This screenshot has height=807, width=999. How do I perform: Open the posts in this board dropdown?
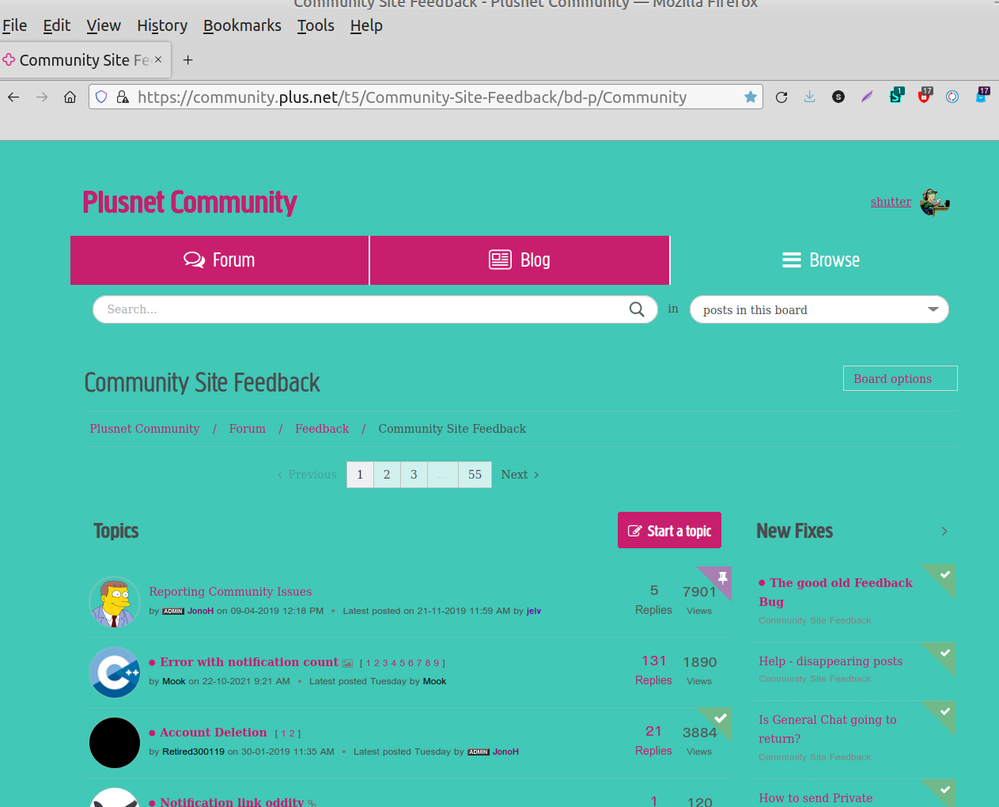tap(819, 309)
